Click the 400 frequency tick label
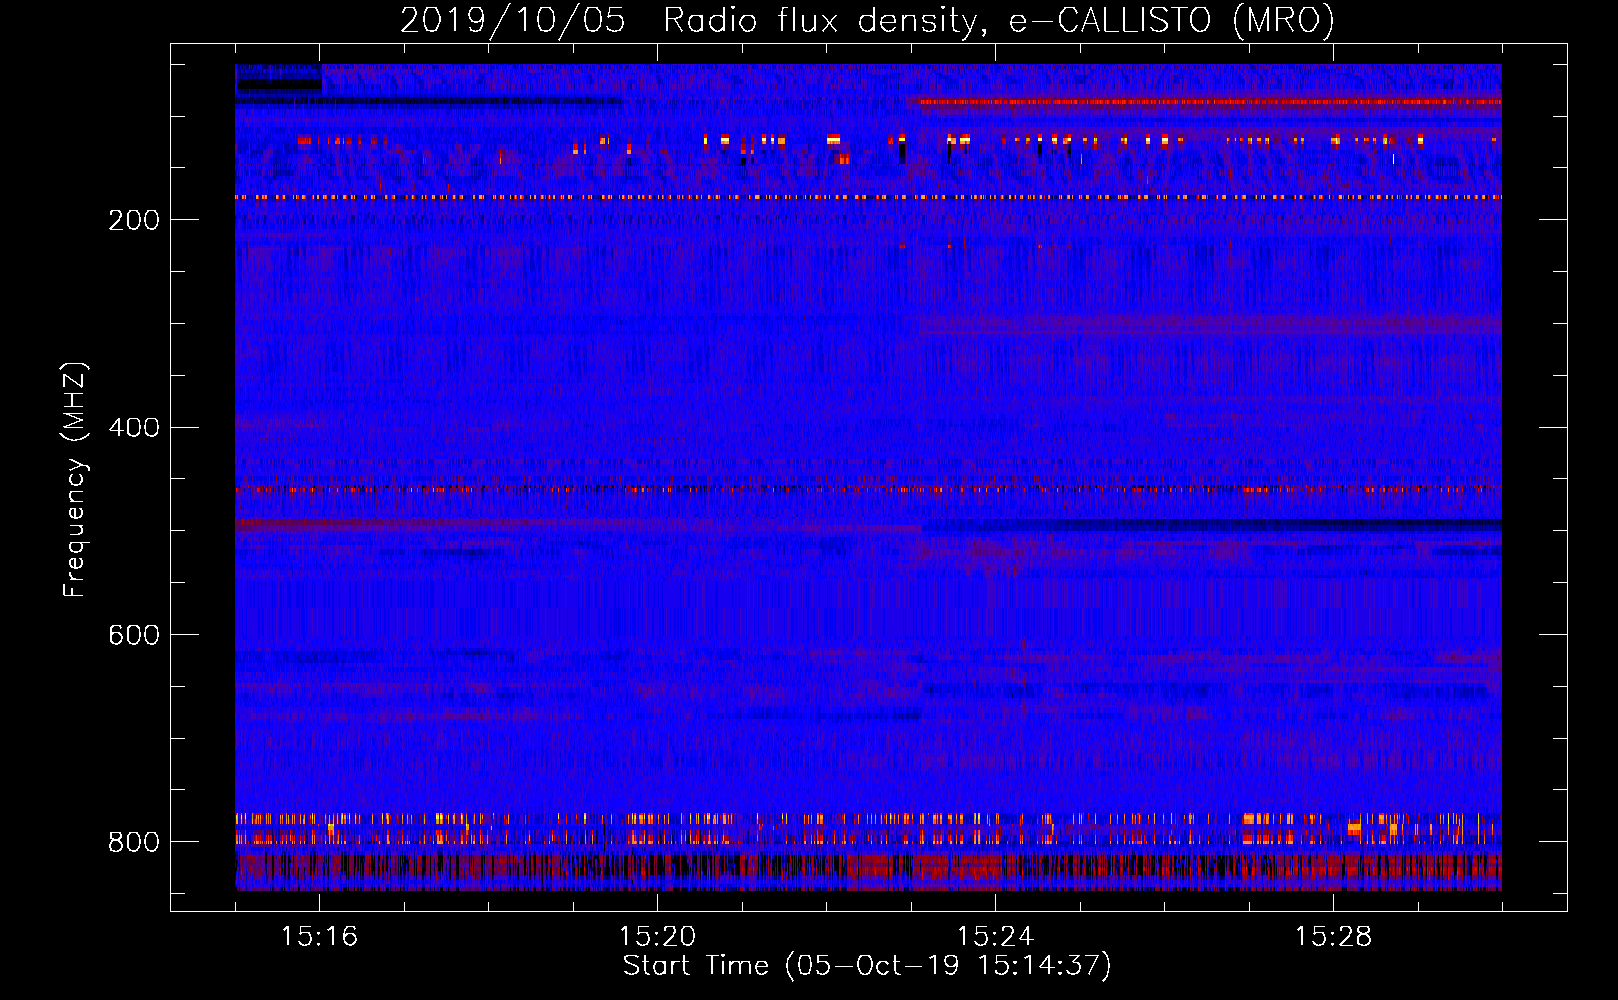Screen dimensions: 1618x1000 (x=134, y=428)
